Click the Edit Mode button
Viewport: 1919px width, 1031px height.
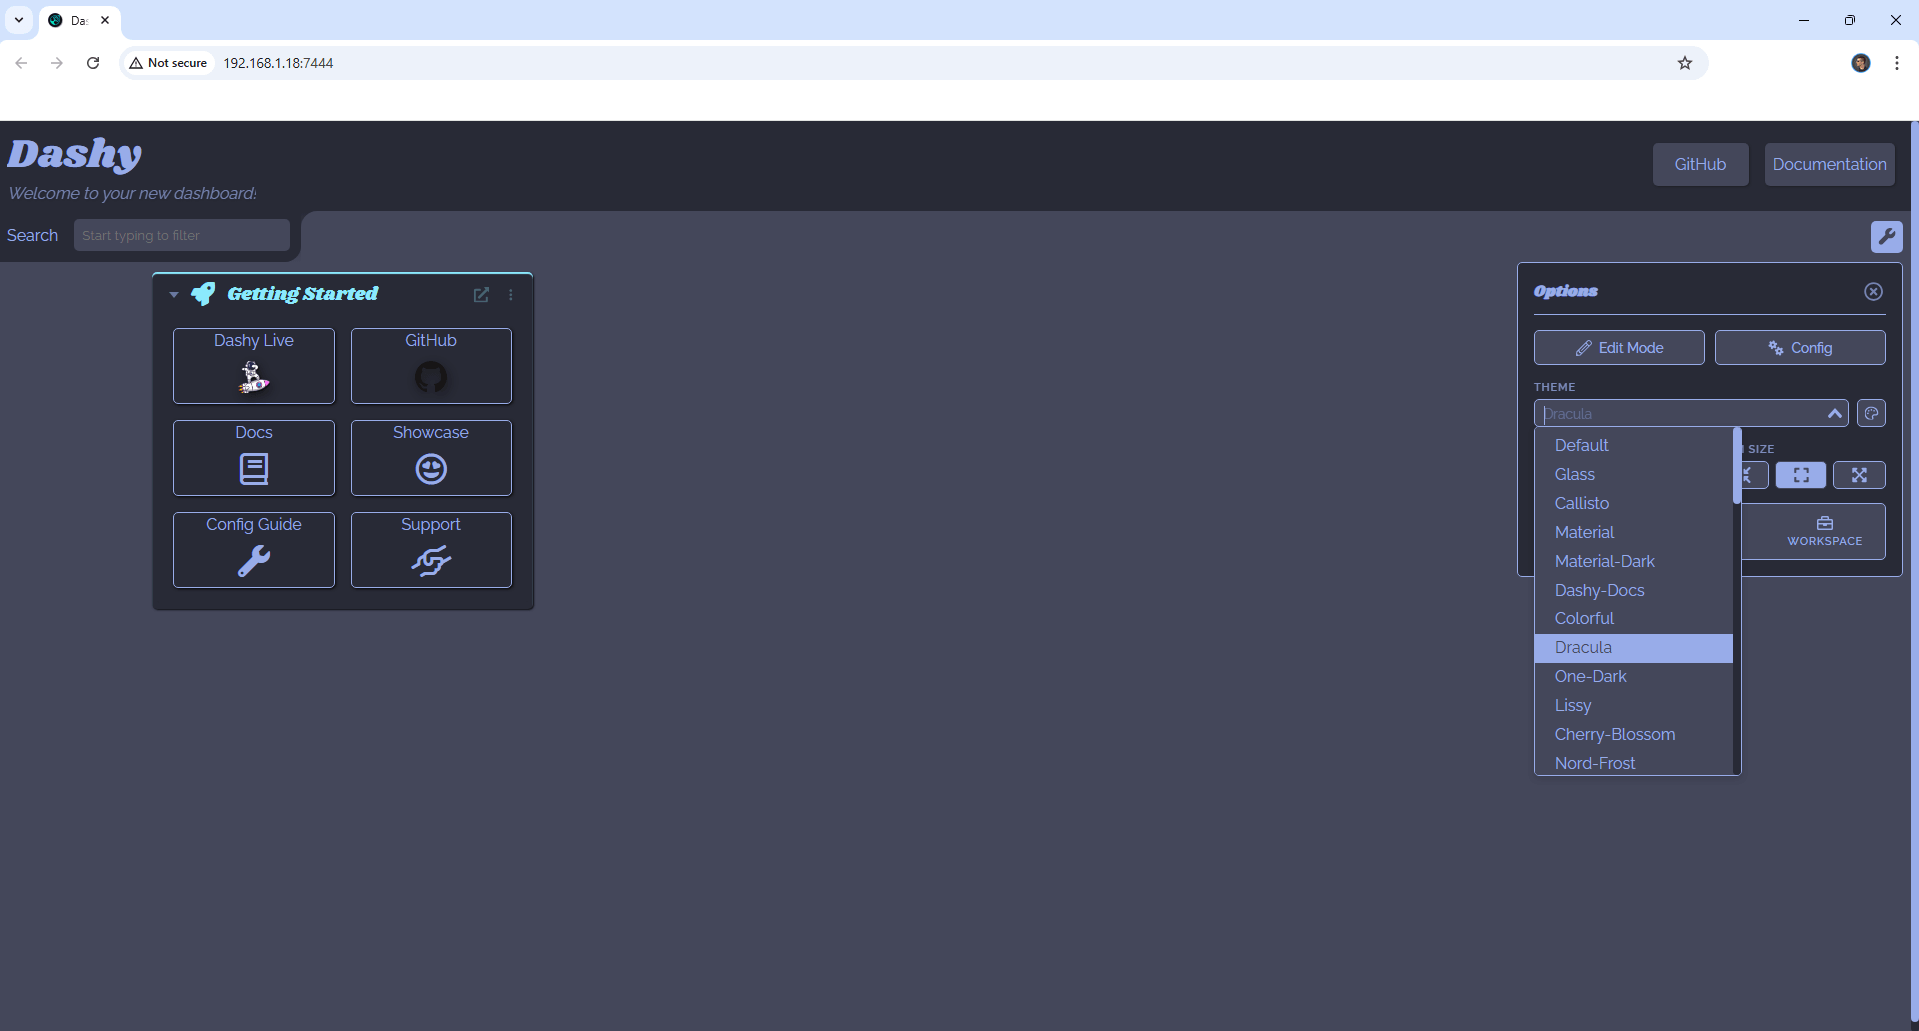pos(1619,348)
